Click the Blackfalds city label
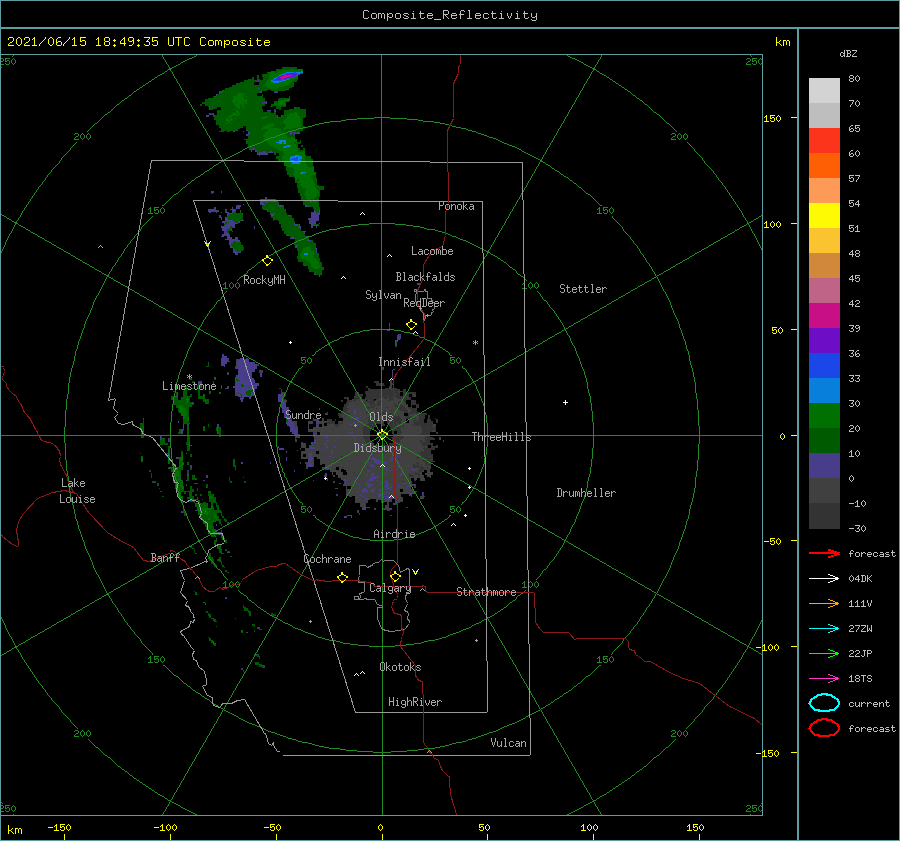The image size is (900, 841). 425,277
